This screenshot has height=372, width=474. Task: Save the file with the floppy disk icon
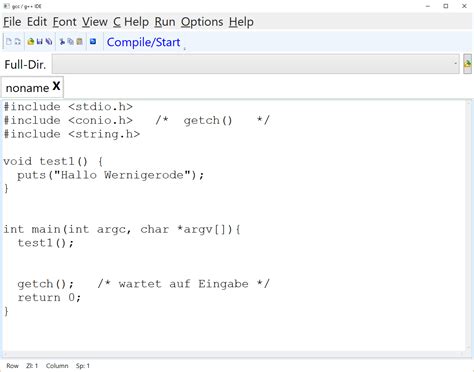[x=40, y=42]
